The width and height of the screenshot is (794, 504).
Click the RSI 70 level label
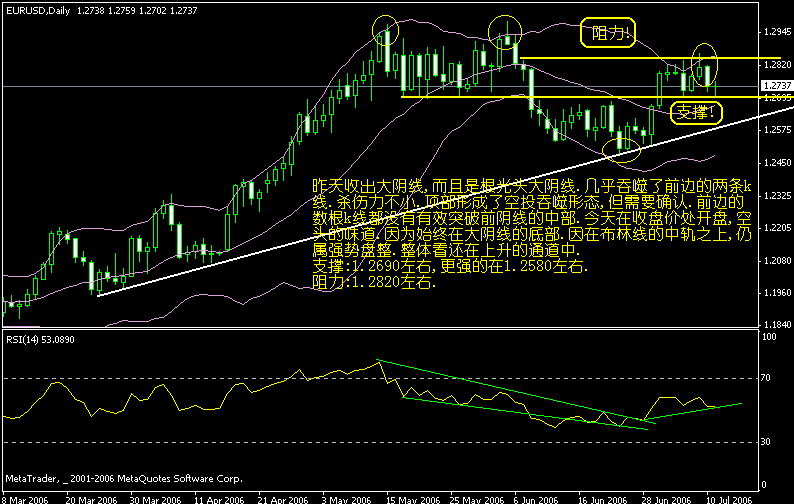point(766,378)
